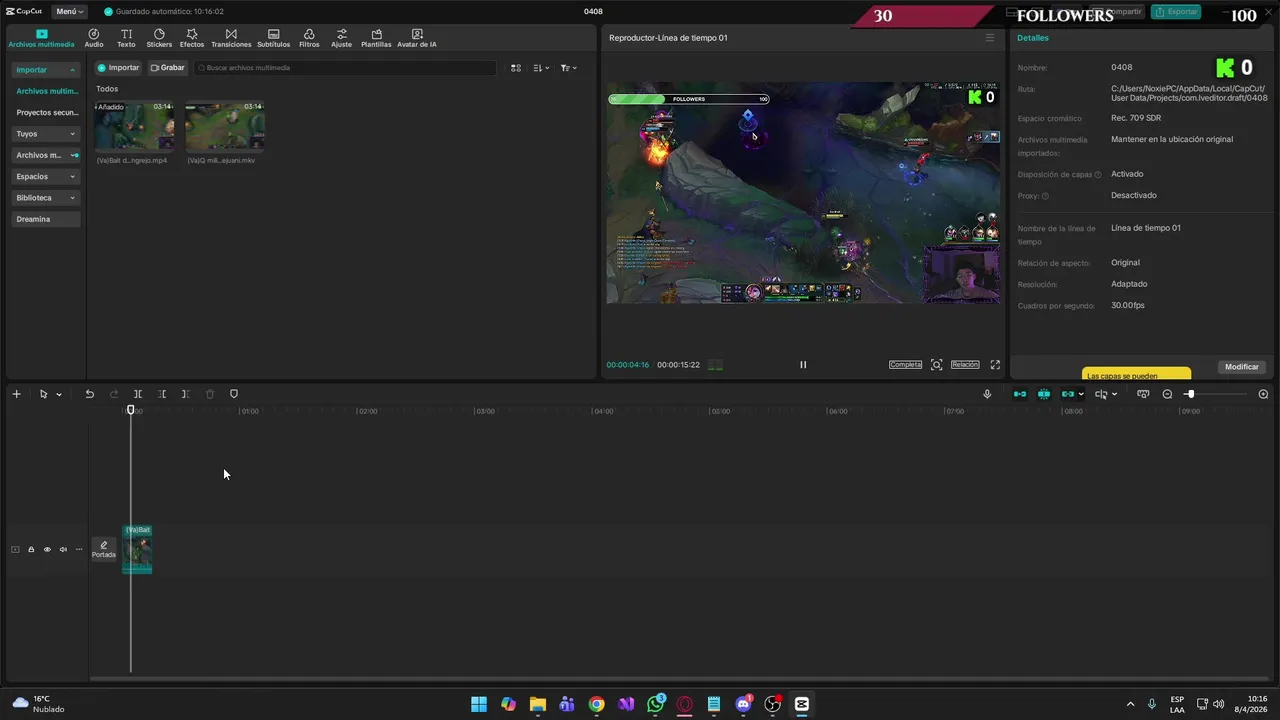Viewport: 1280px width, 720px height.
Task: Open the media filter dropdown
Action: click(568, 68)
